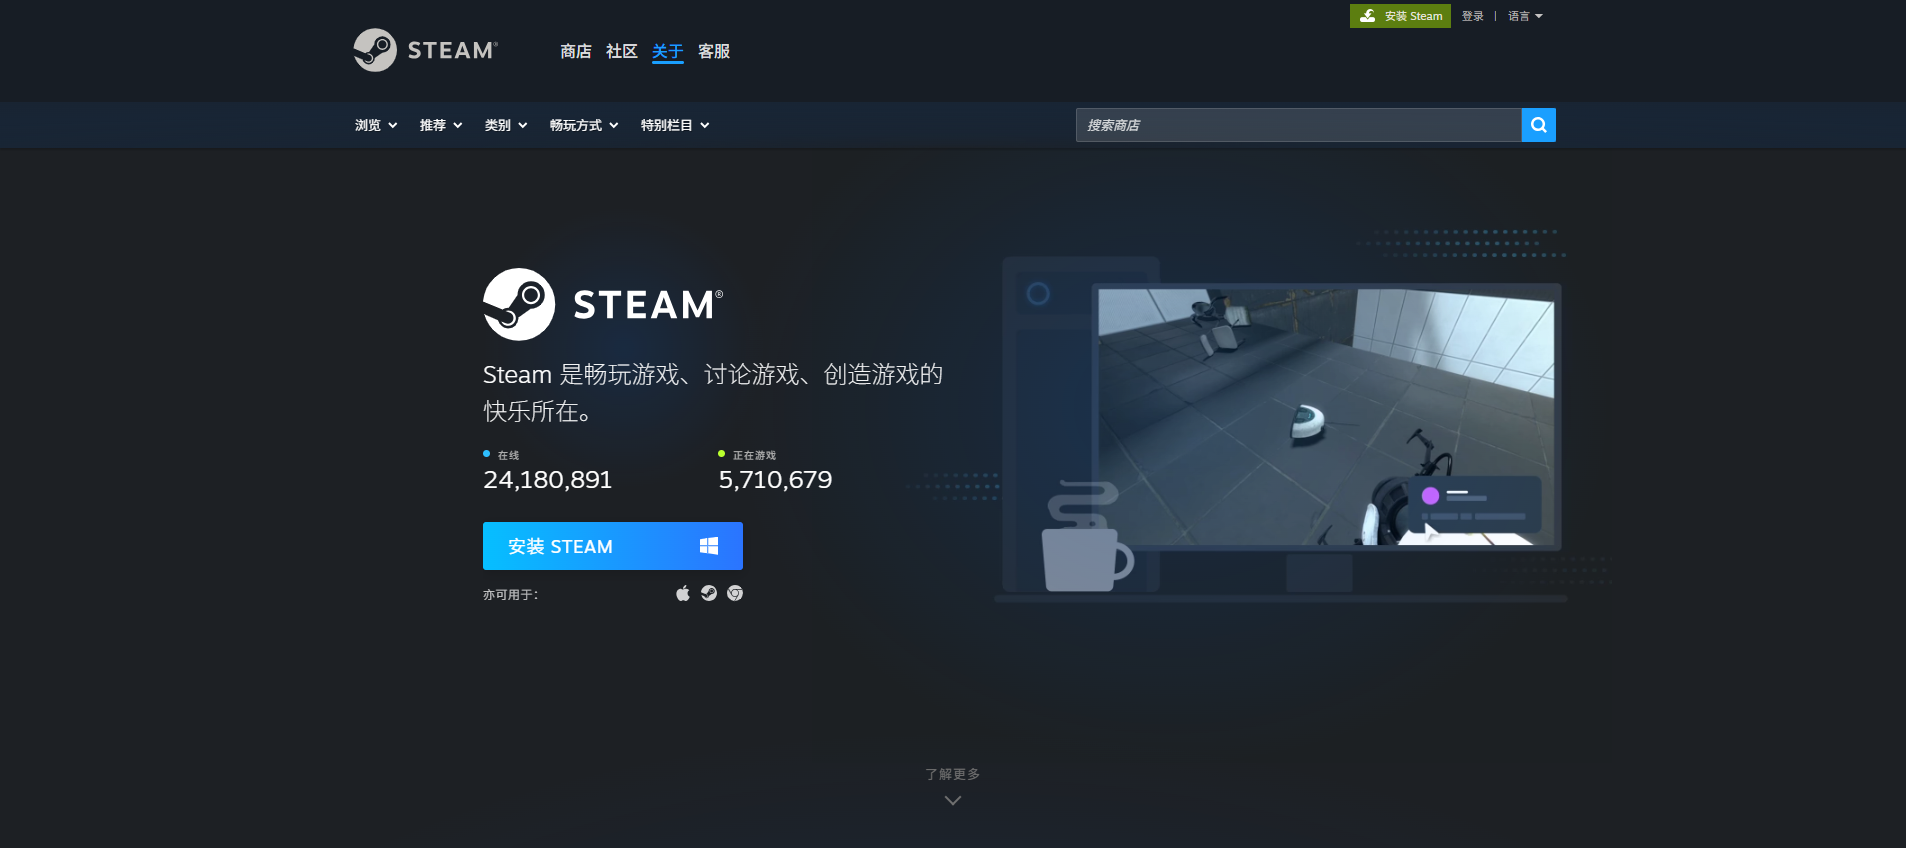
Task: Open the 推荐 dropdown menu
Action: 441,125
